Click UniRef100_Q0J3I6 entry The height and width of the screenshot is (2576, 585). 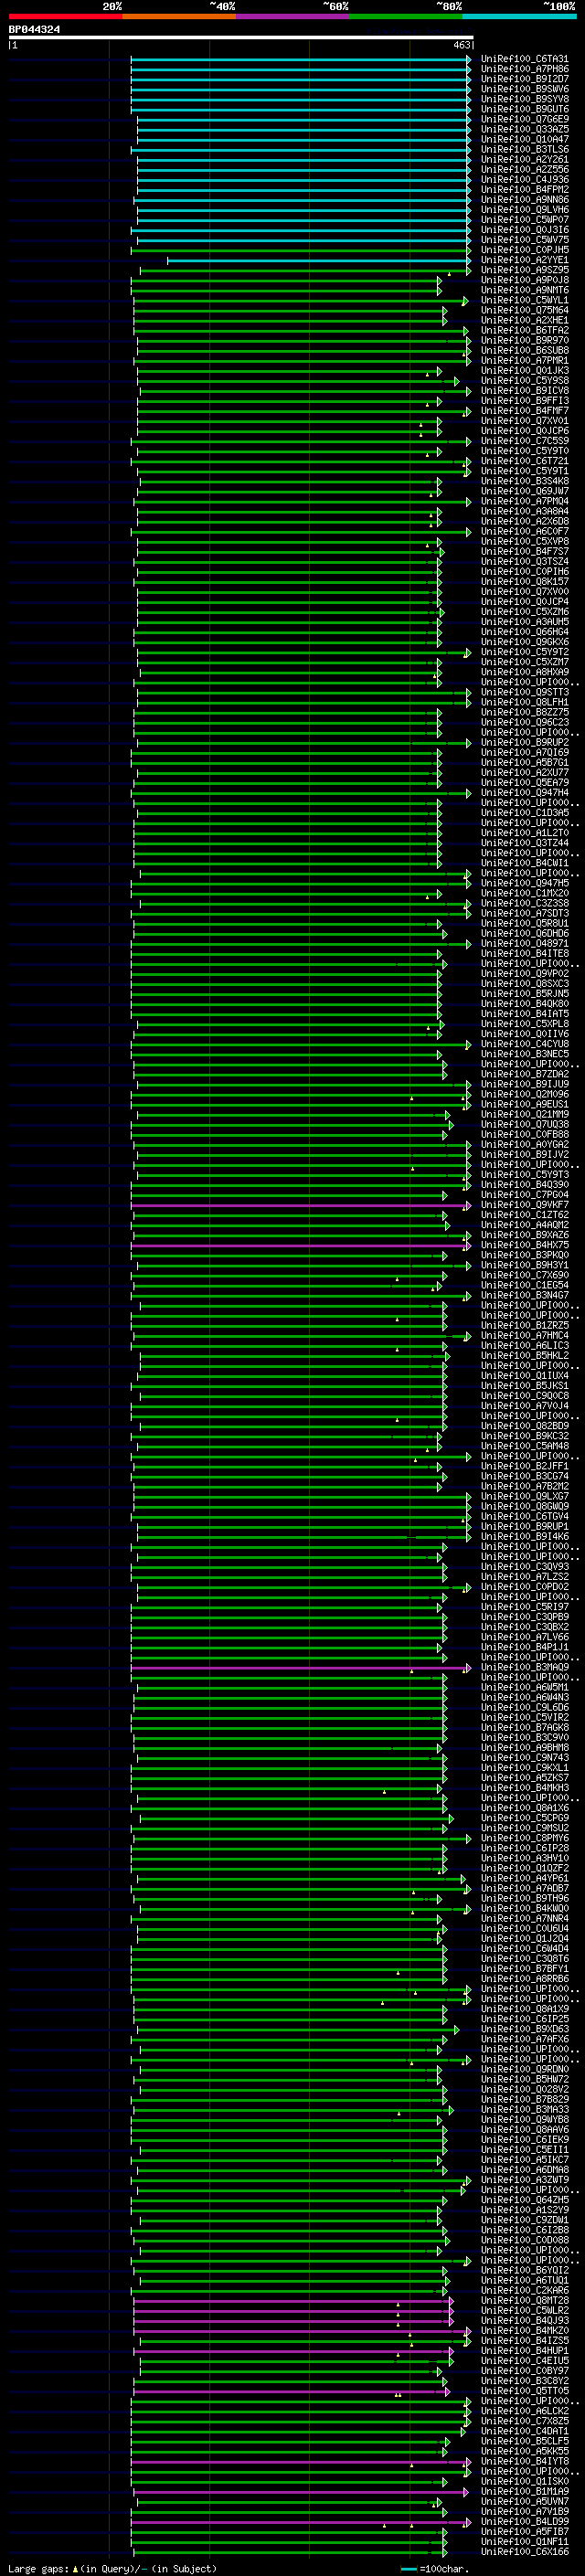click(x=525, y=230)
